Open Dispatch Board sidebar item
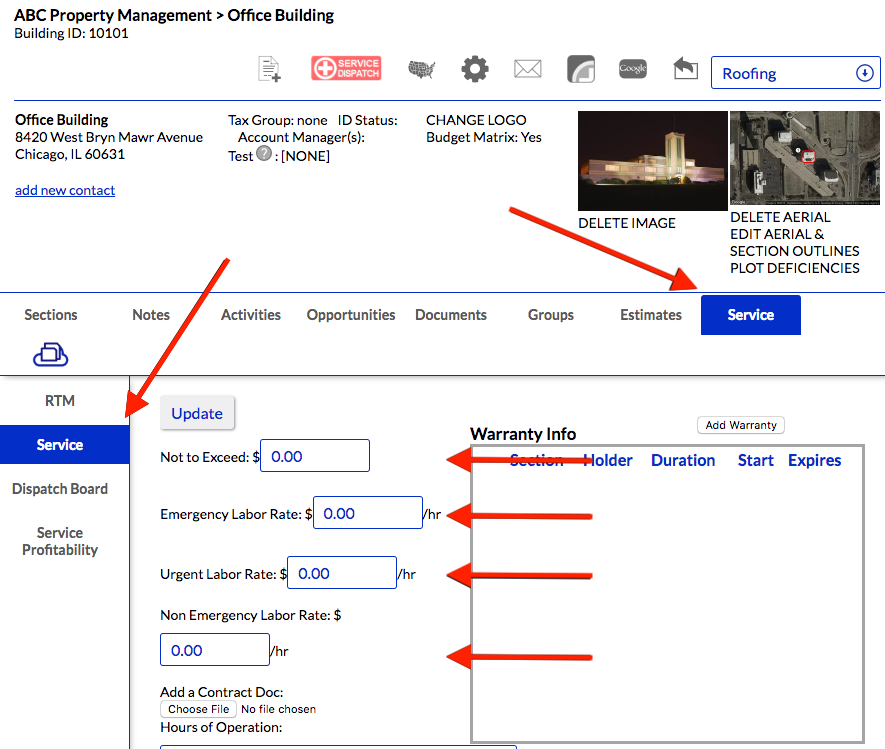885x749 pixels. (60, 489)
